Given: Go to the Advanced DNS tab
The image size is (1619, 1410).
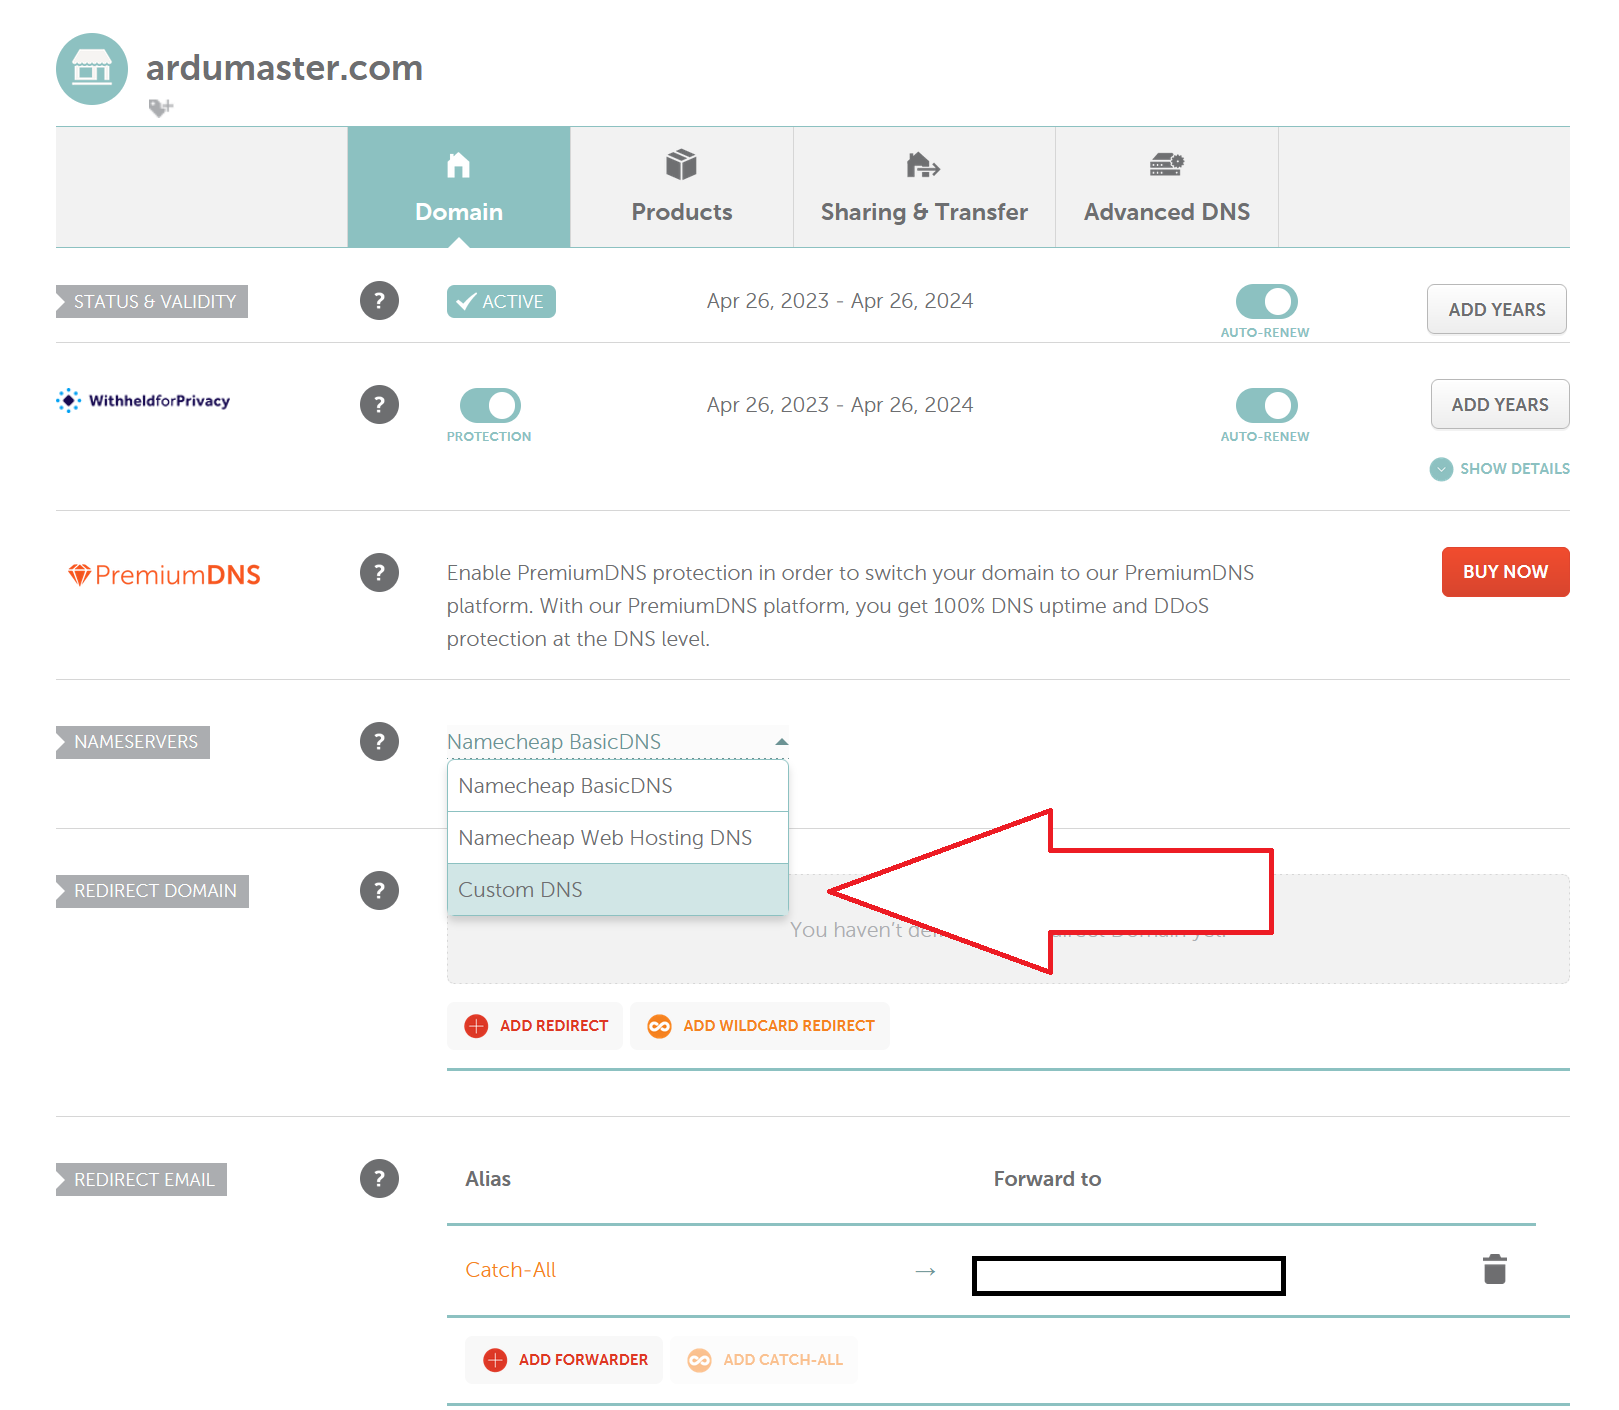Looking at the screenshot, I should pos(1167,187).
